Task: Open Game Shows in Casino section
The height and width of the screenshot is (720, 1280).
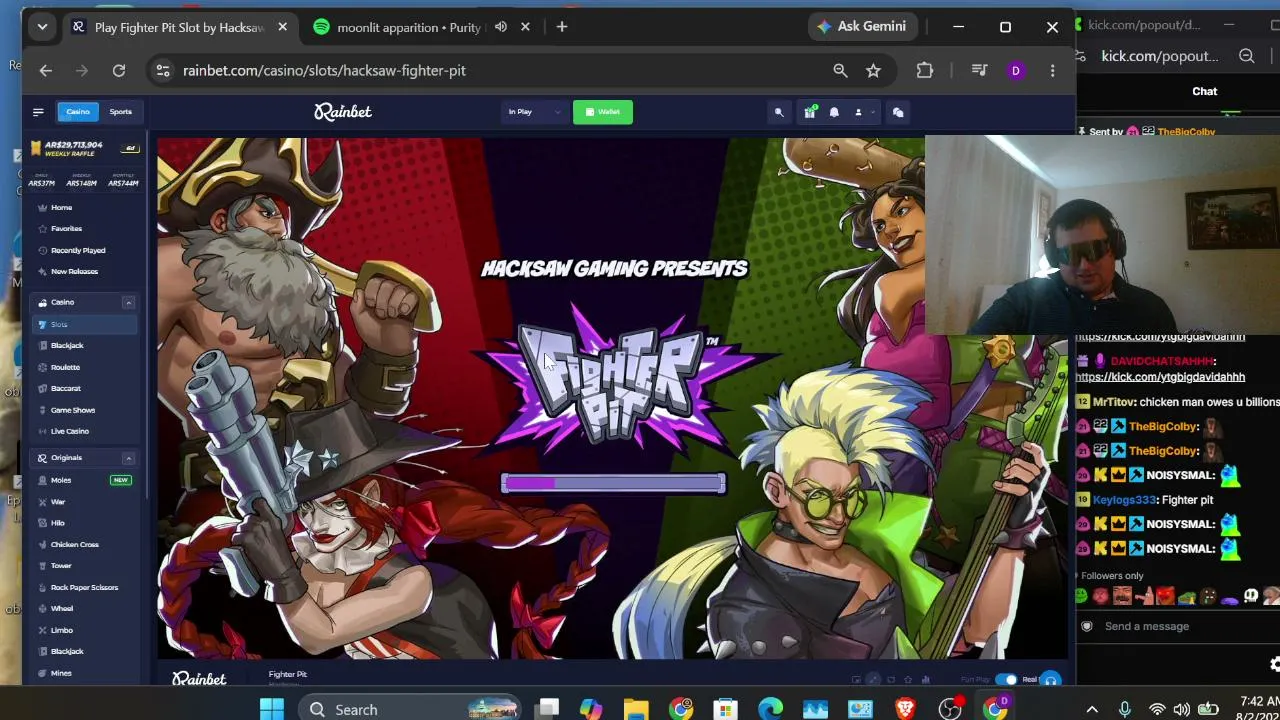Action: pos(73,410)
